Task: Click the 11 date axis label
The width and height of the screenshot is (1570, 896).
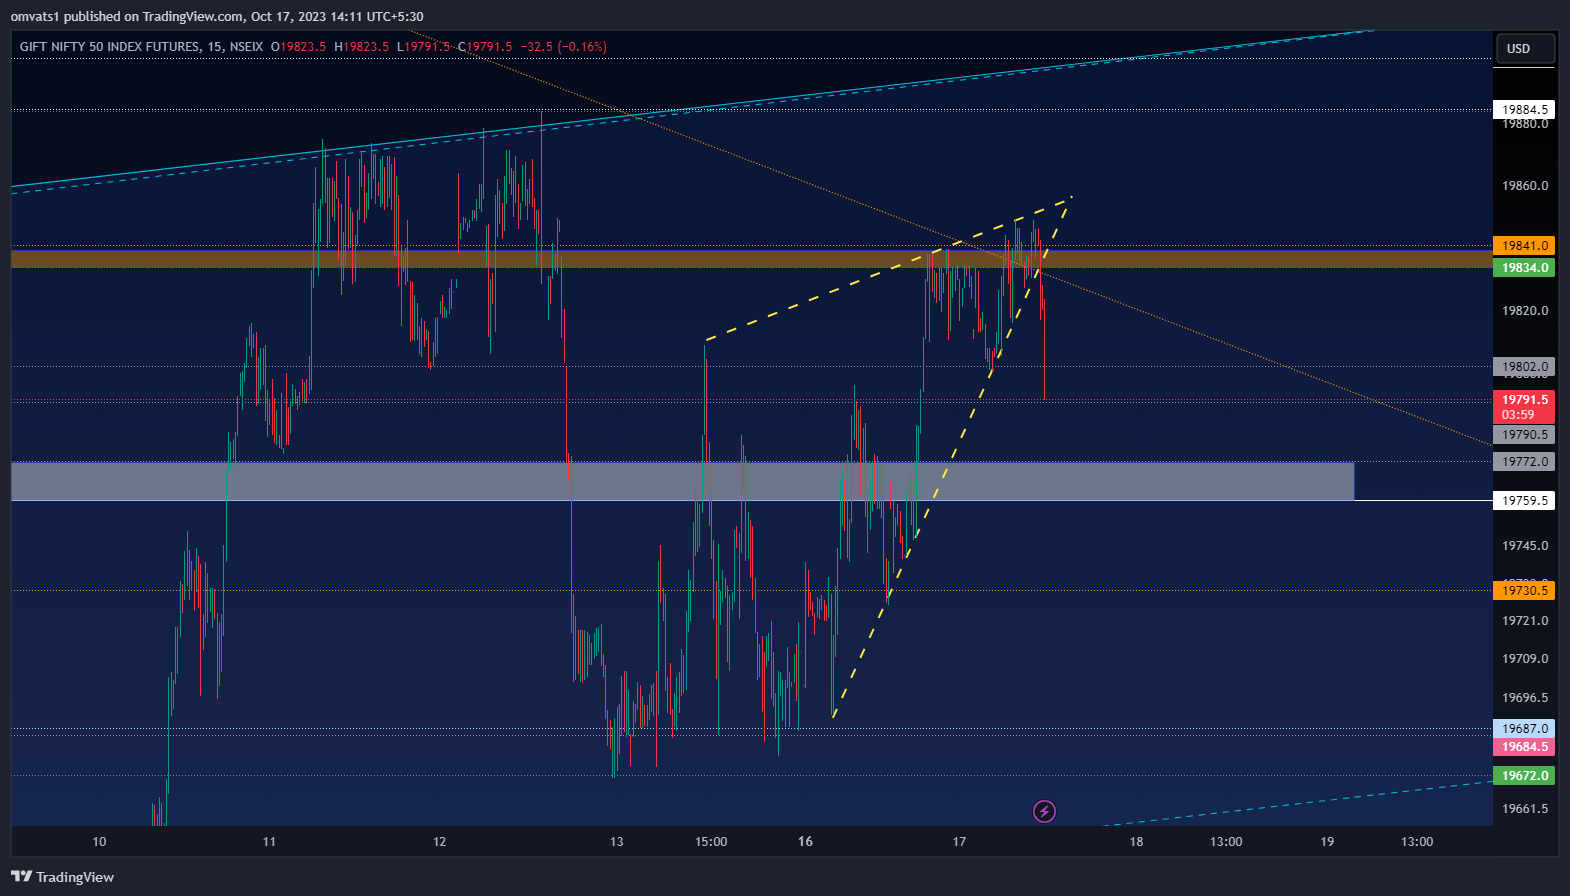Action: tap(269, 842)
